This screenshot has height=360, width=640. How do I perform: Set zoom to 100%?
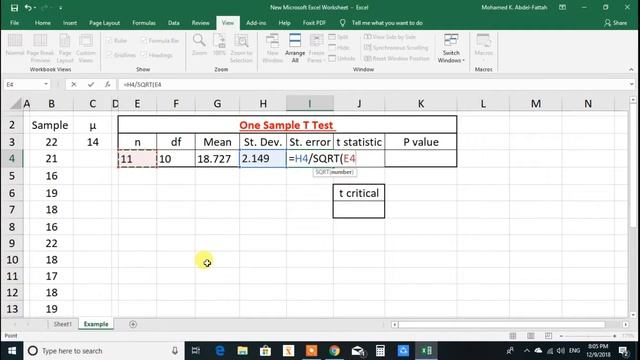pyautogui.click(x=219, y=45)
